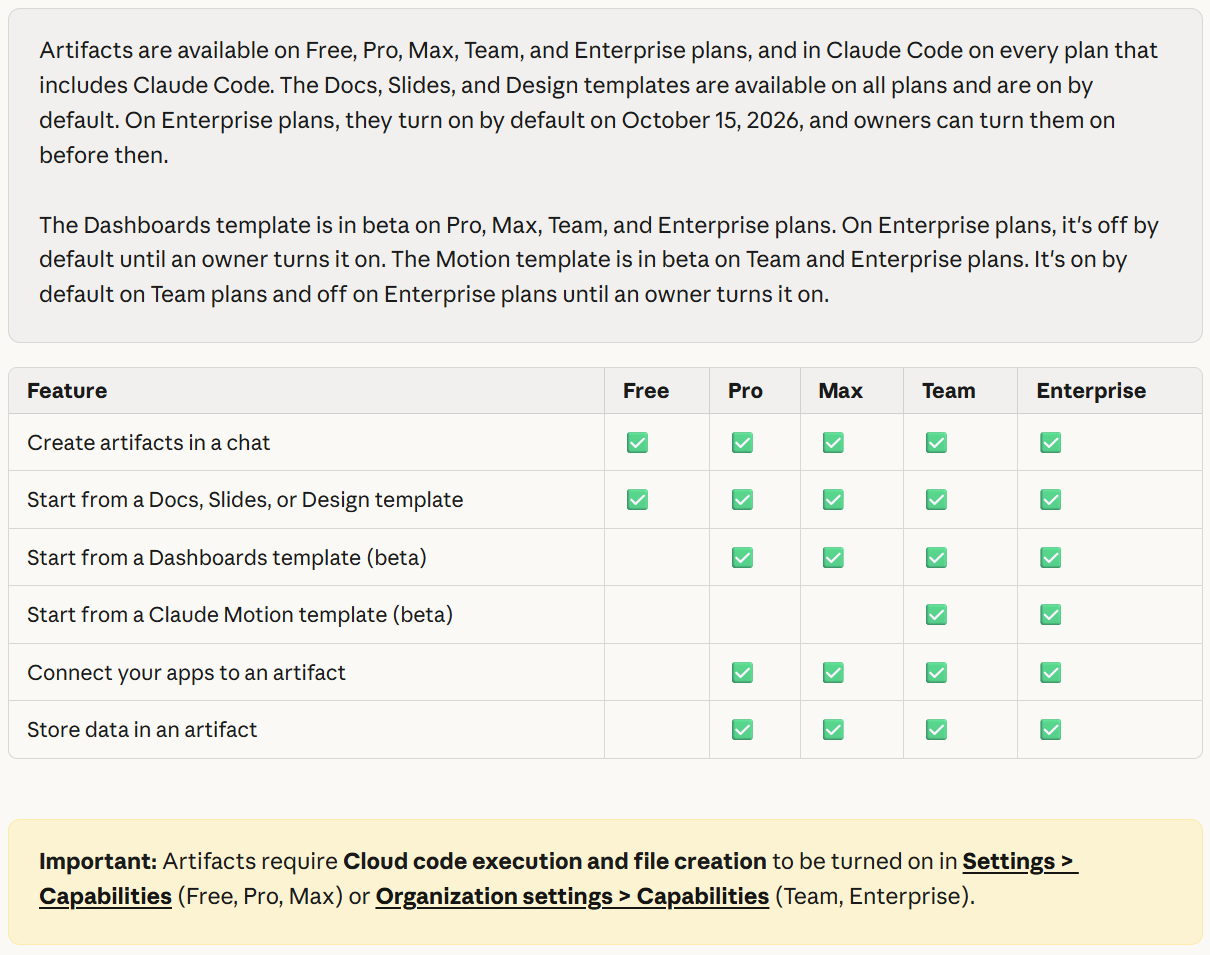Click the Pro checkmark in the Dashboards template row

coord(742,557)
